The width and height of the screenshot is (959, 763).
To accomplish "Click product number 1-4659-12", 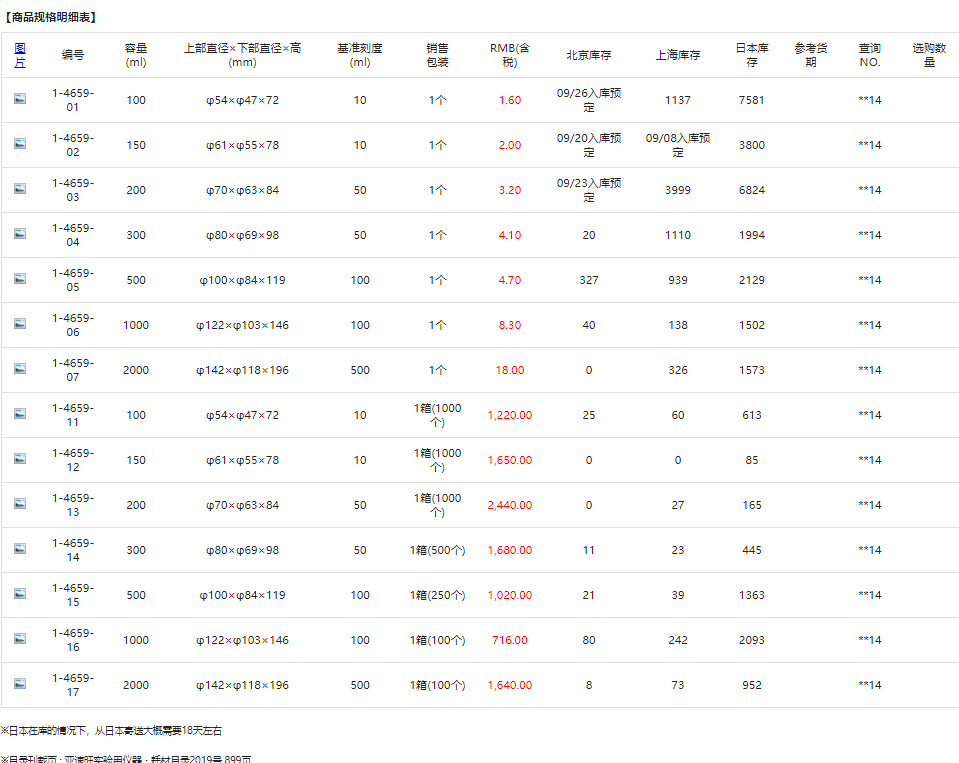I will click(x=73, y=460).
